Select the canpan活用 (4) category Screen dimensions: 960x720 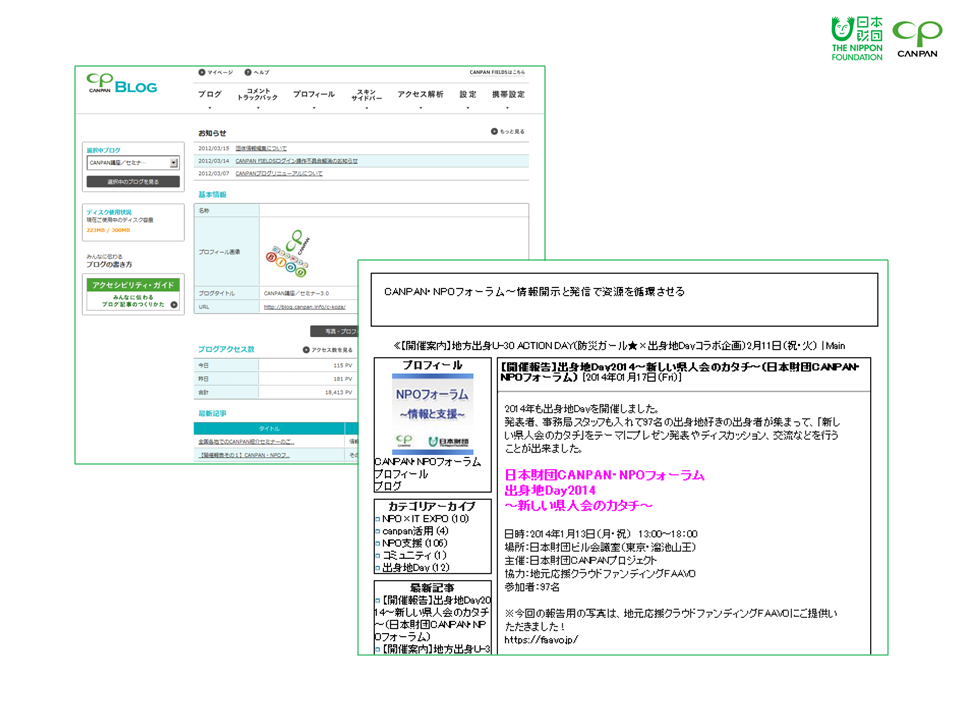(x=415, y=531)
